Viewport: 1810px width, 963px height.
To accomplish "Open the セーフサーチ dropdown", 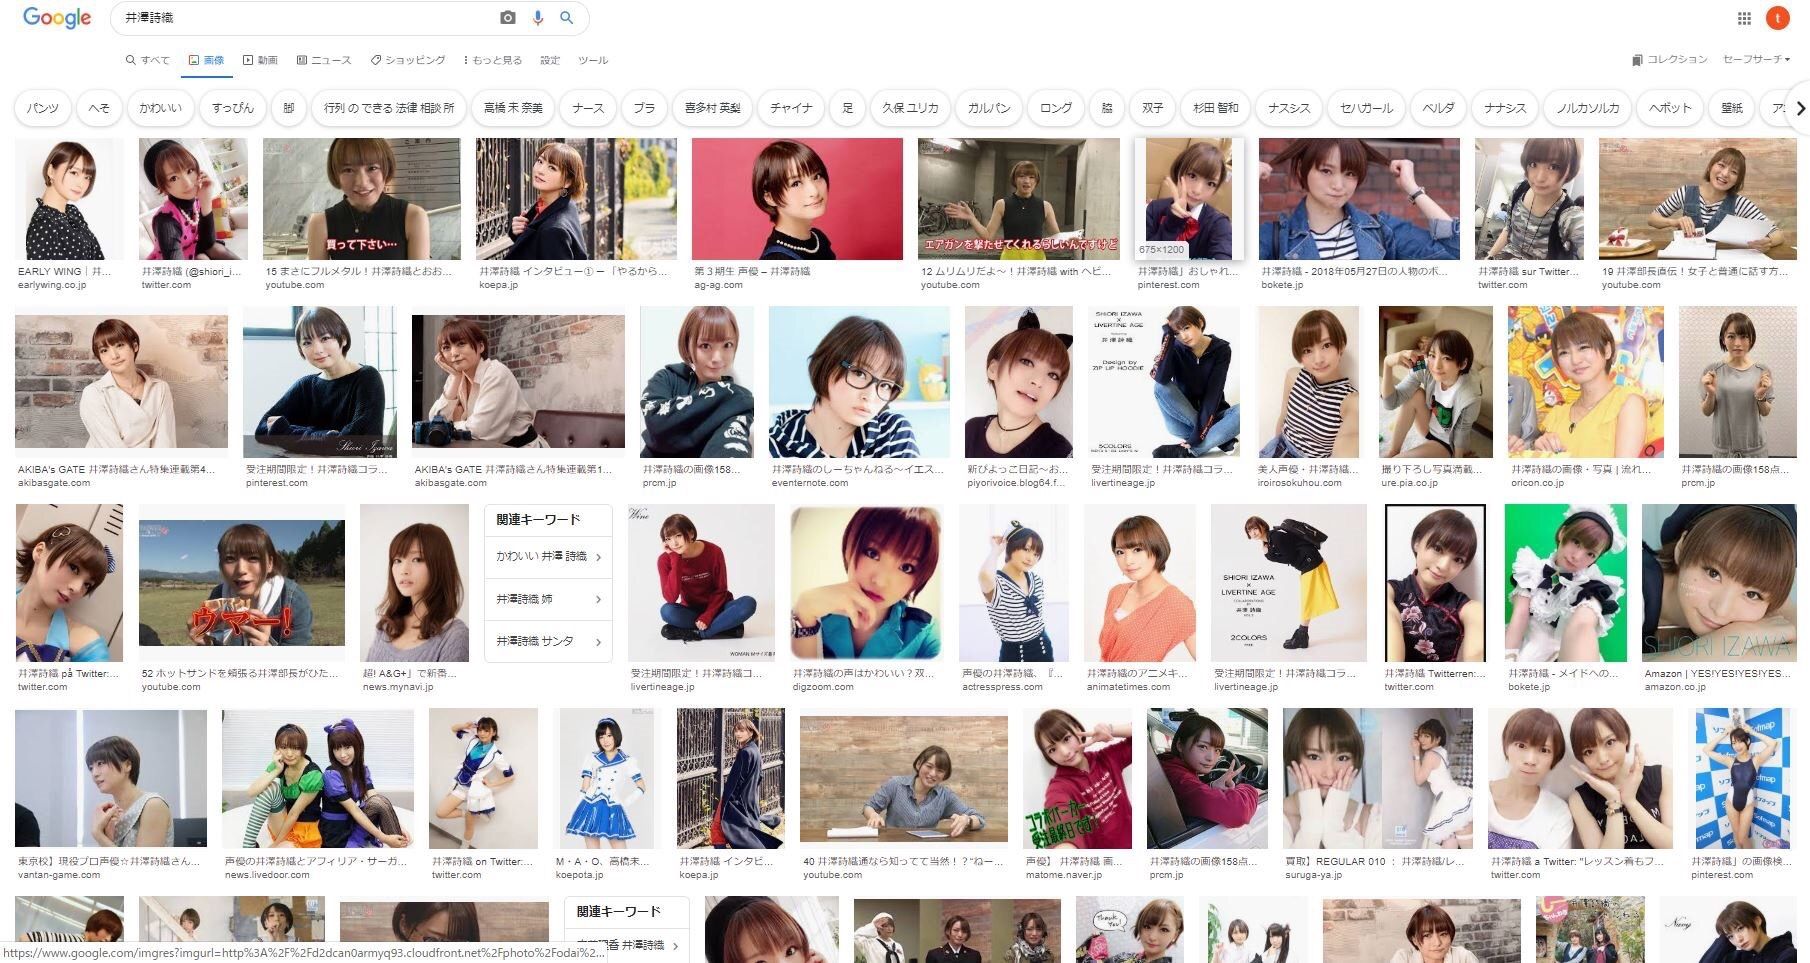I will tap(1756, 60).
